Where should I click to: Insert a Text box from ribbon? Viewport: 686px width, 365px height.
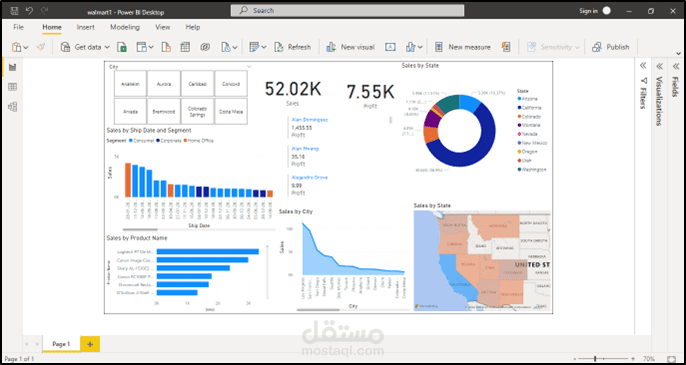point(390,47)
